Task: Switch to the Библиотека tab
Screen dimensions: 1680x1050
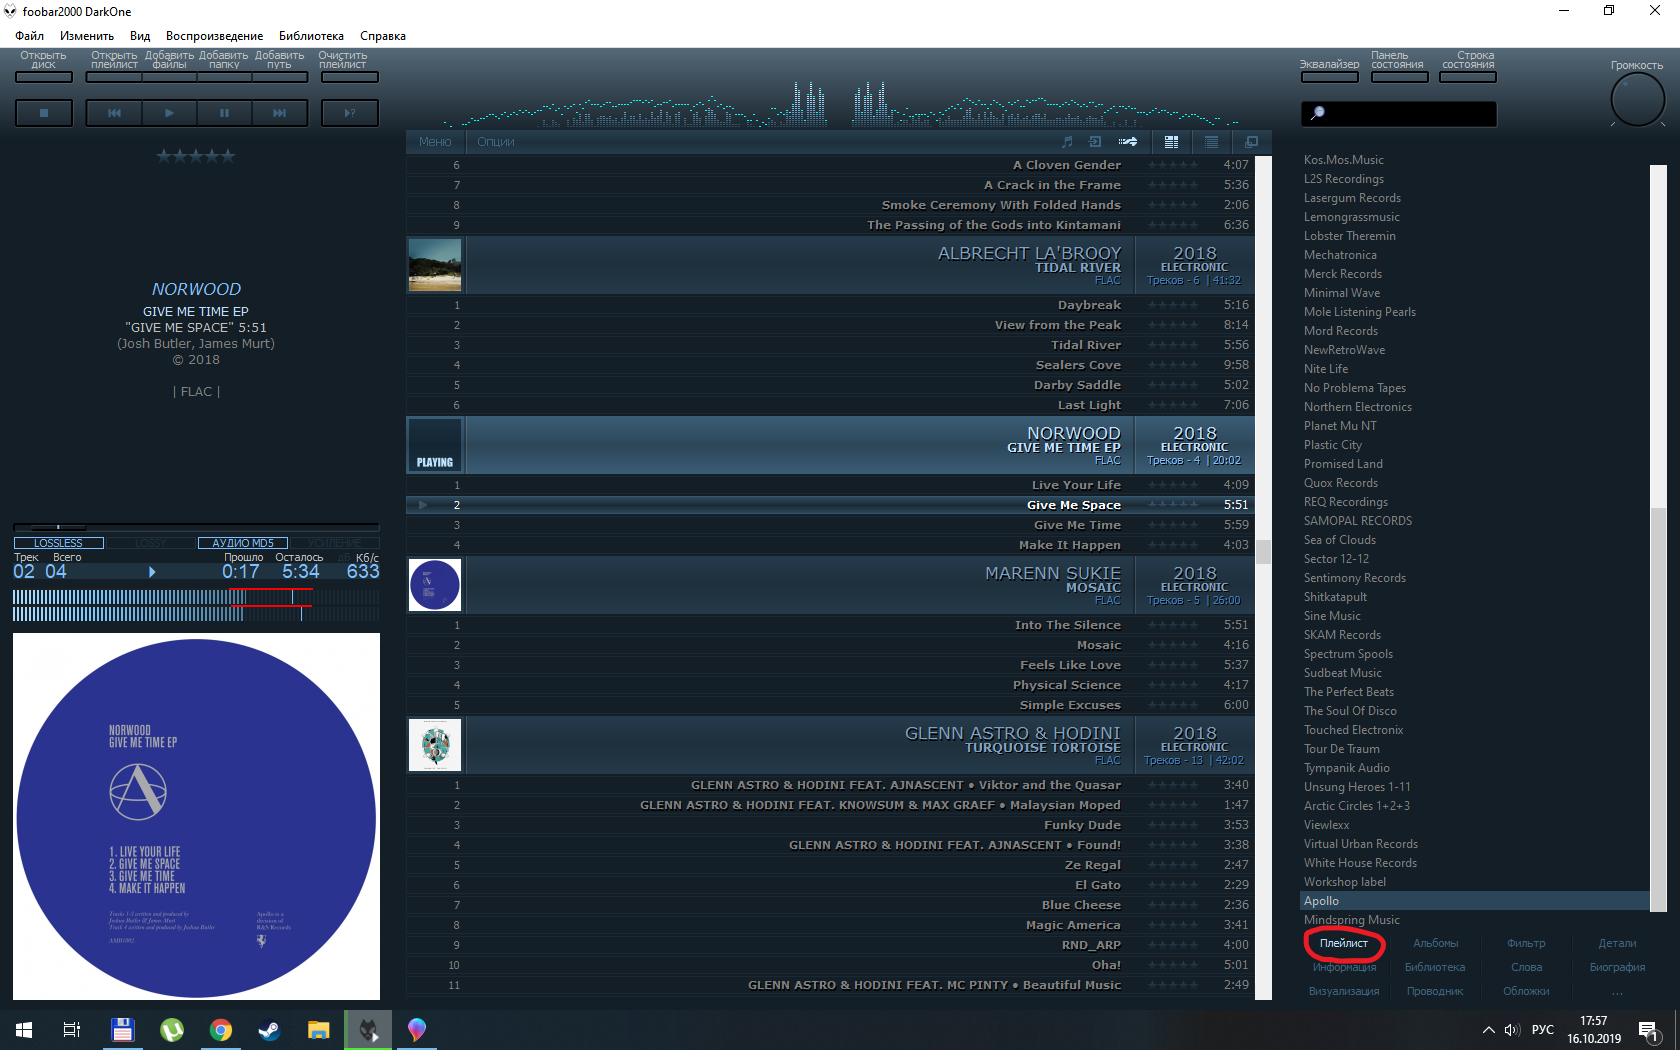Action: [1435, 967]
